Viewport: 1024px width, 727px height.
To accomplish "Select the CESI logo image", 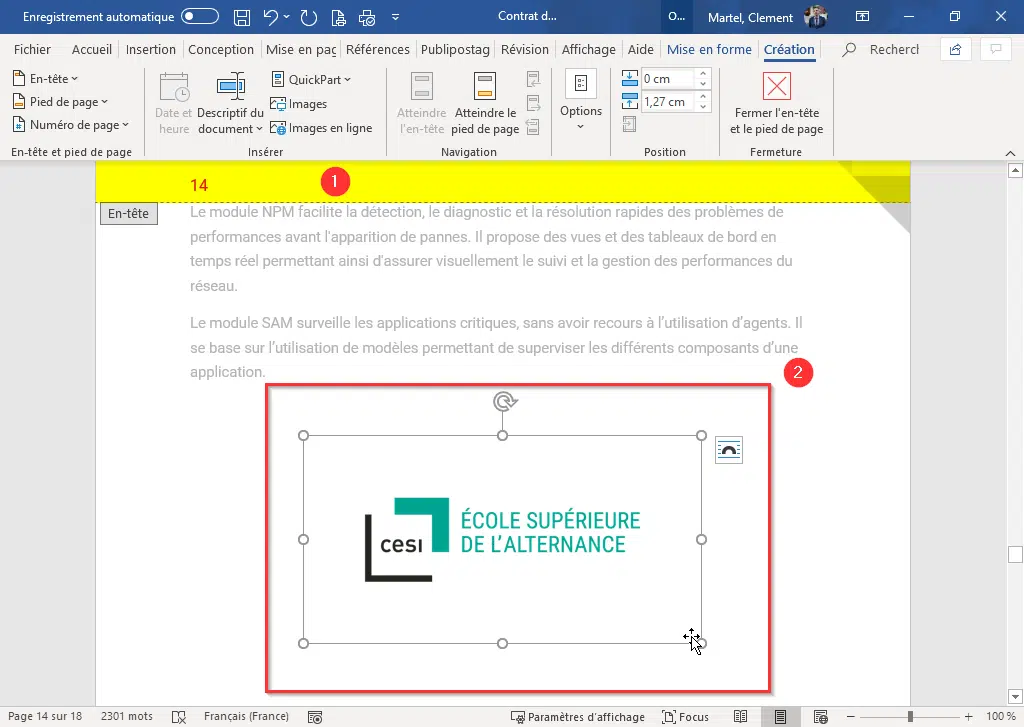I will click(x=502, y=540).
